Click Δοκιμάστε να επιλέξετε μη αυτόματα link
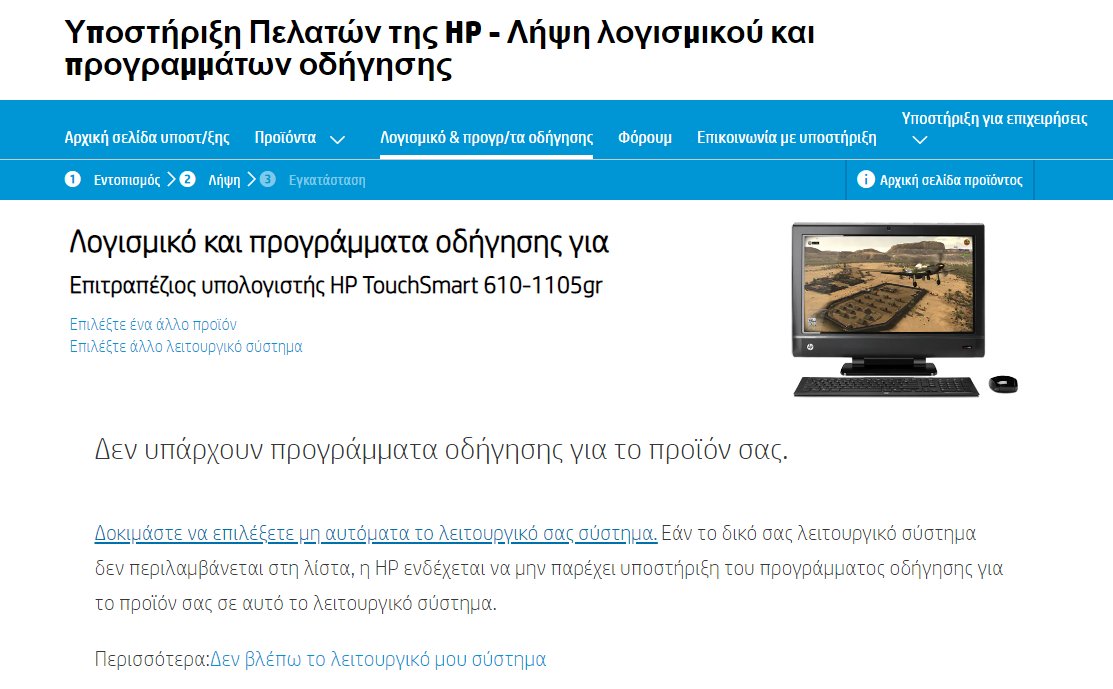The height and width of the screenshot is (689, 1113). (x=376, y=533)
